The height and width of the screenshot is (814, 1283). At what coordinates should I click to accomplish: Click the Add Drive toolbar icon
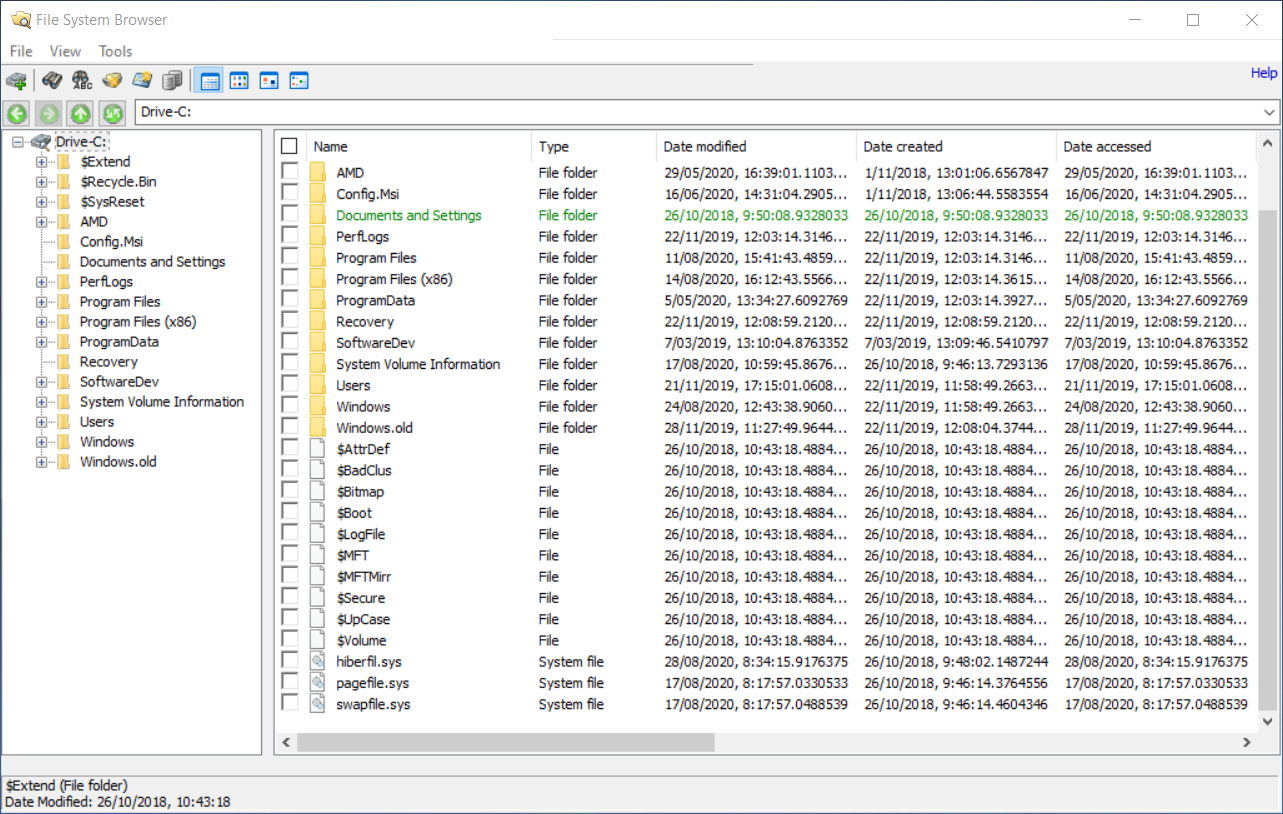16,80
